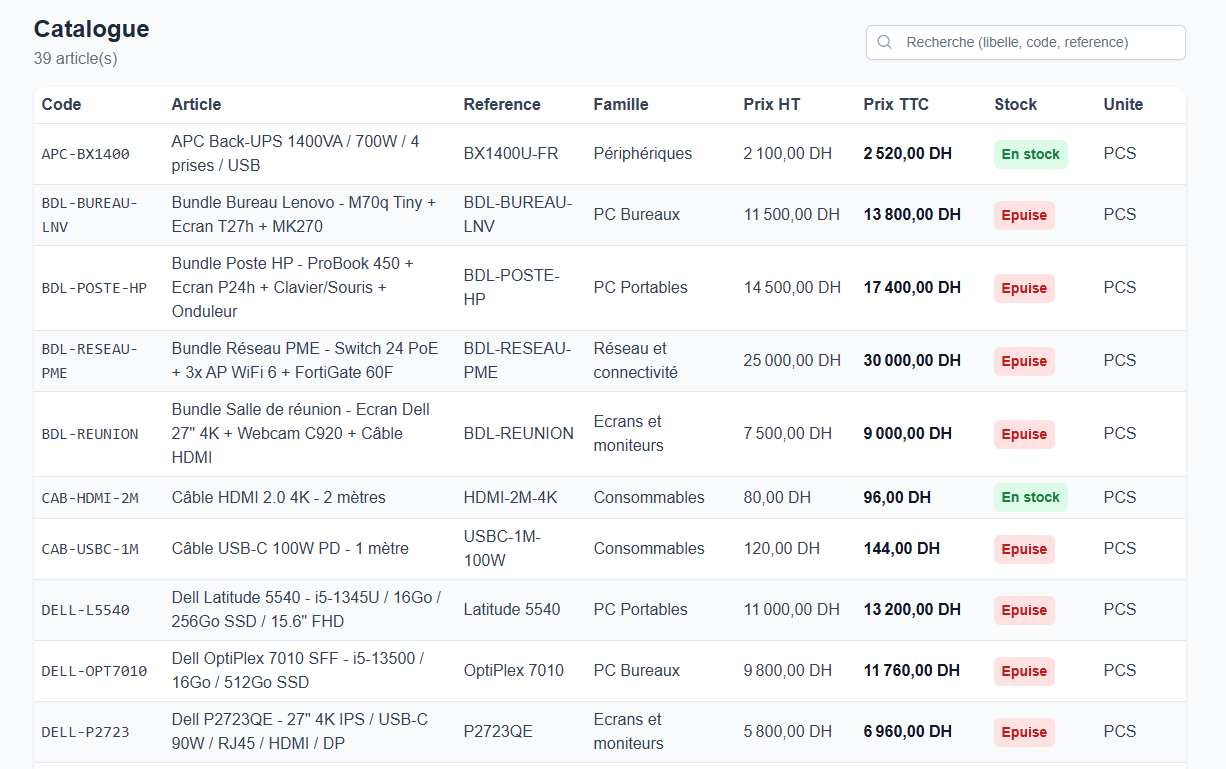Click the Code column header
Image resolution: width=1226 pixels, height=769 pixels.
pyautogui.click(x=62, y=104)
